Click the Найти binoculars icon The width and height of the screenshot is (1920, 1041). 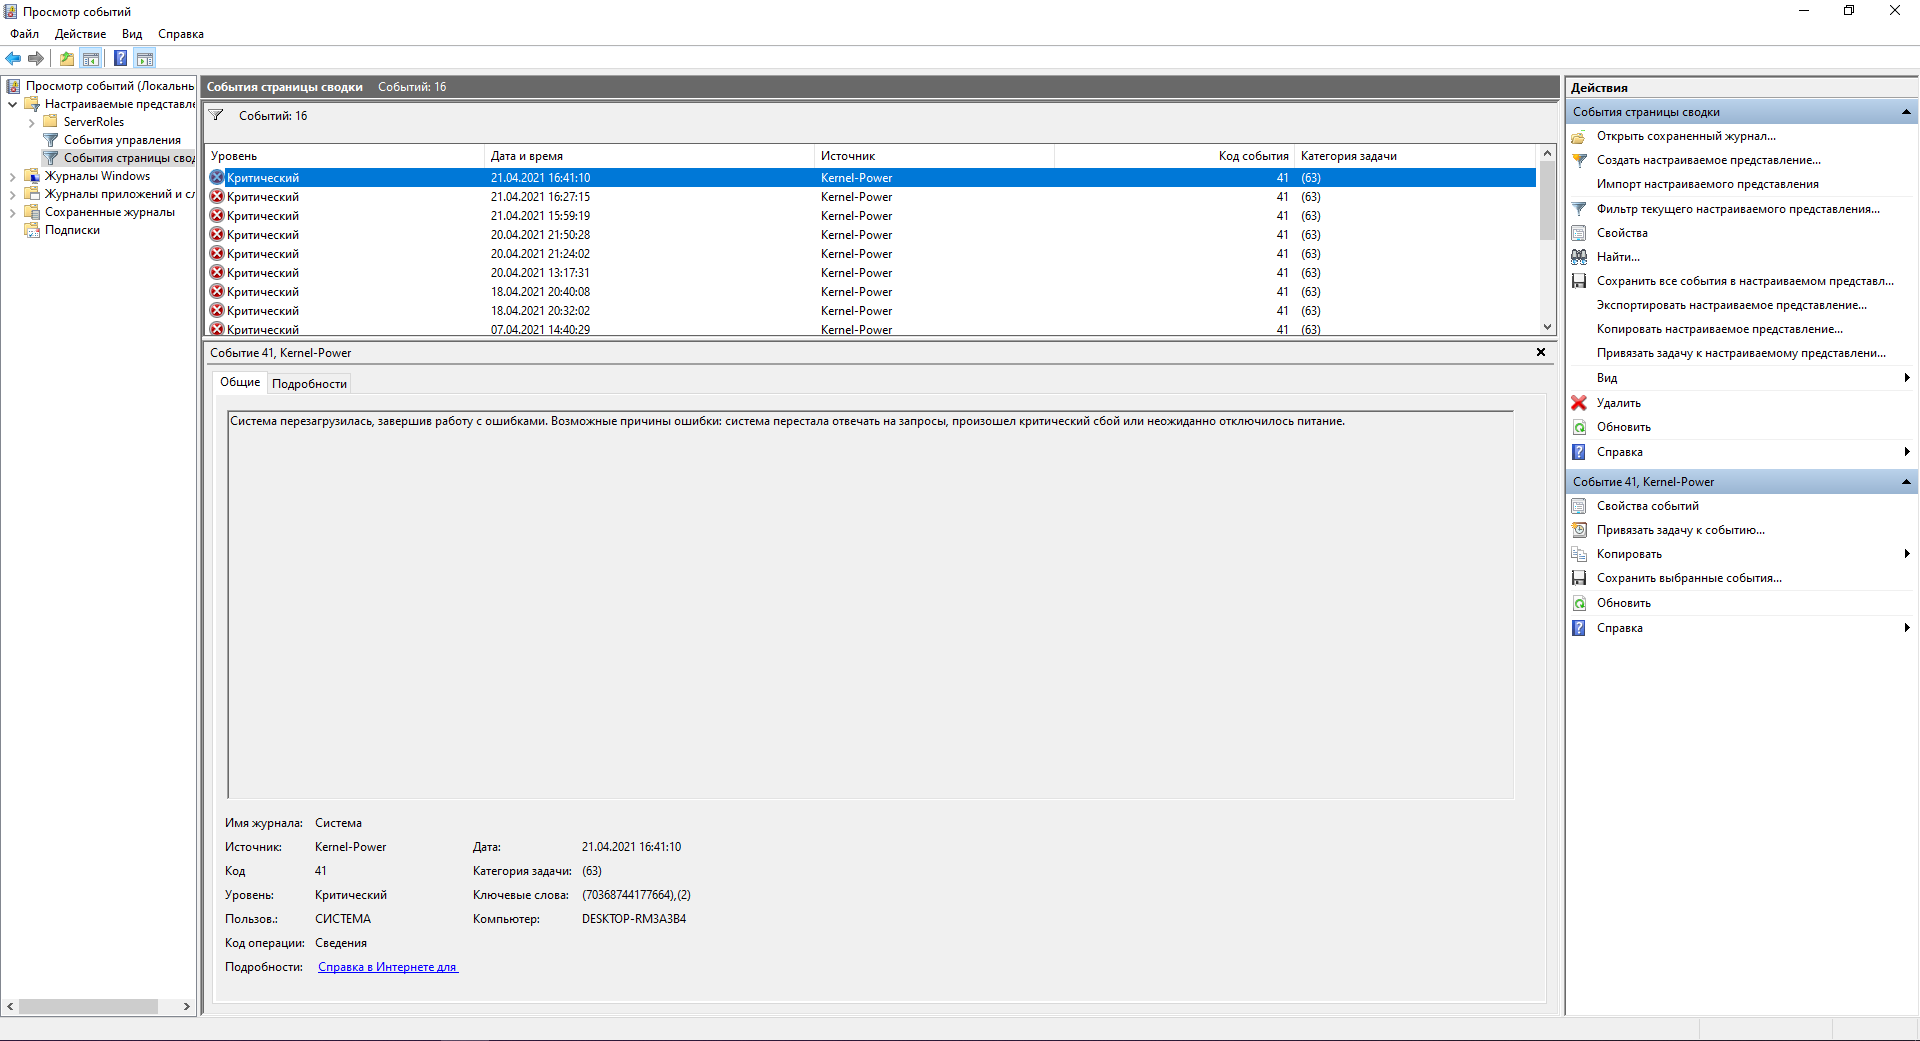1579,257
